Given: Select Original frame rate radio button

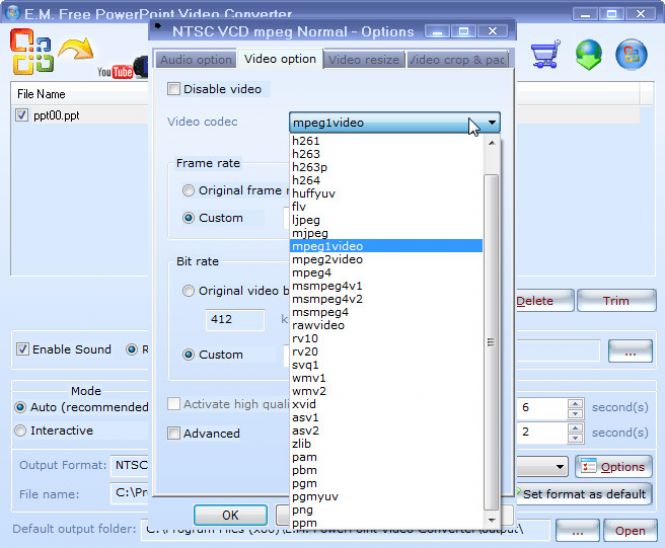Looking at the screenshot, I should [x=188, y=190].
